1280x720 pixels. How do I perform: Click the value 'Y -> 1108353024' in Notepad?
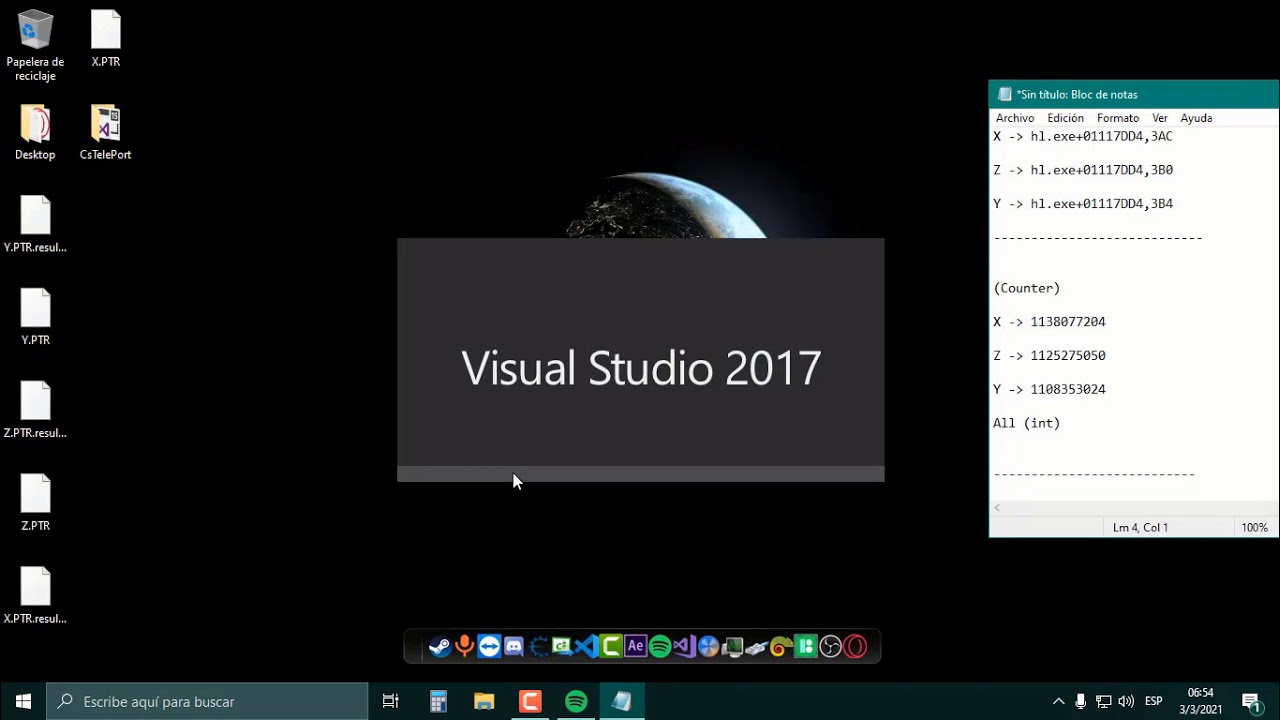tap(1049, 390)
